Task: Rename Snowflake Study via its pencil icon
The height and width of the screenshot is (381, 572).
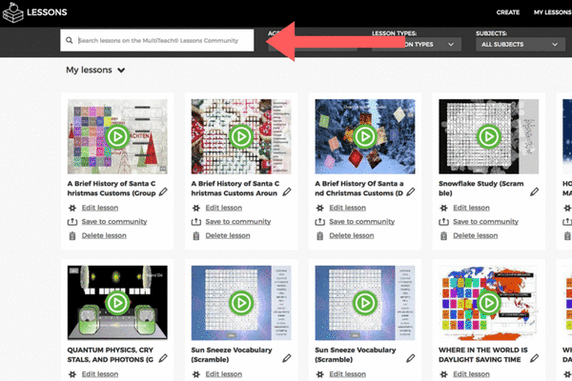Action: [x=534, y=192]
